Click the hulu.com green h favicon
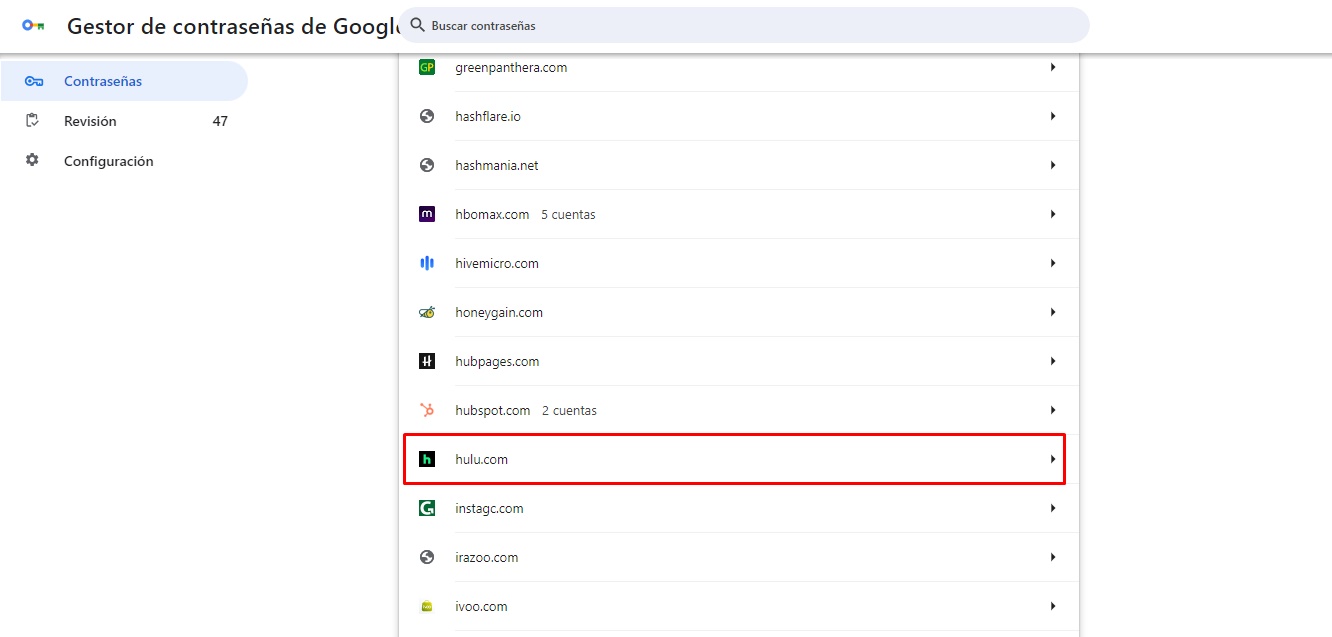The width and height of the screenshot is (1332, 637). (x=427, y=459)
